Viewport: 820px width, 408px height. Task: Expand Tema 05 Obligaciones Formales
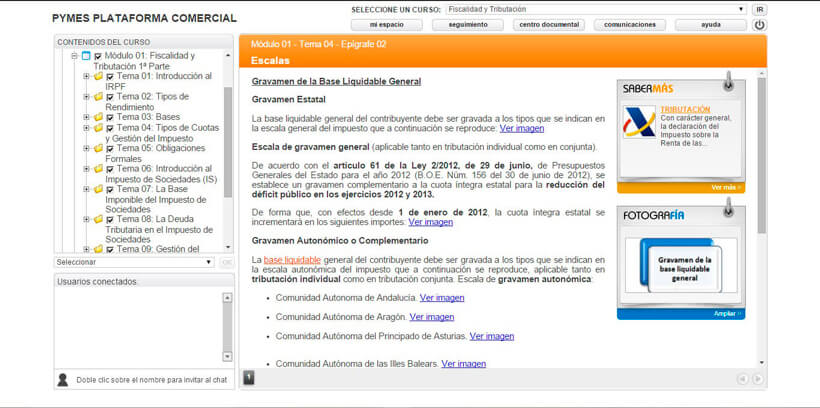coord(86,148)
